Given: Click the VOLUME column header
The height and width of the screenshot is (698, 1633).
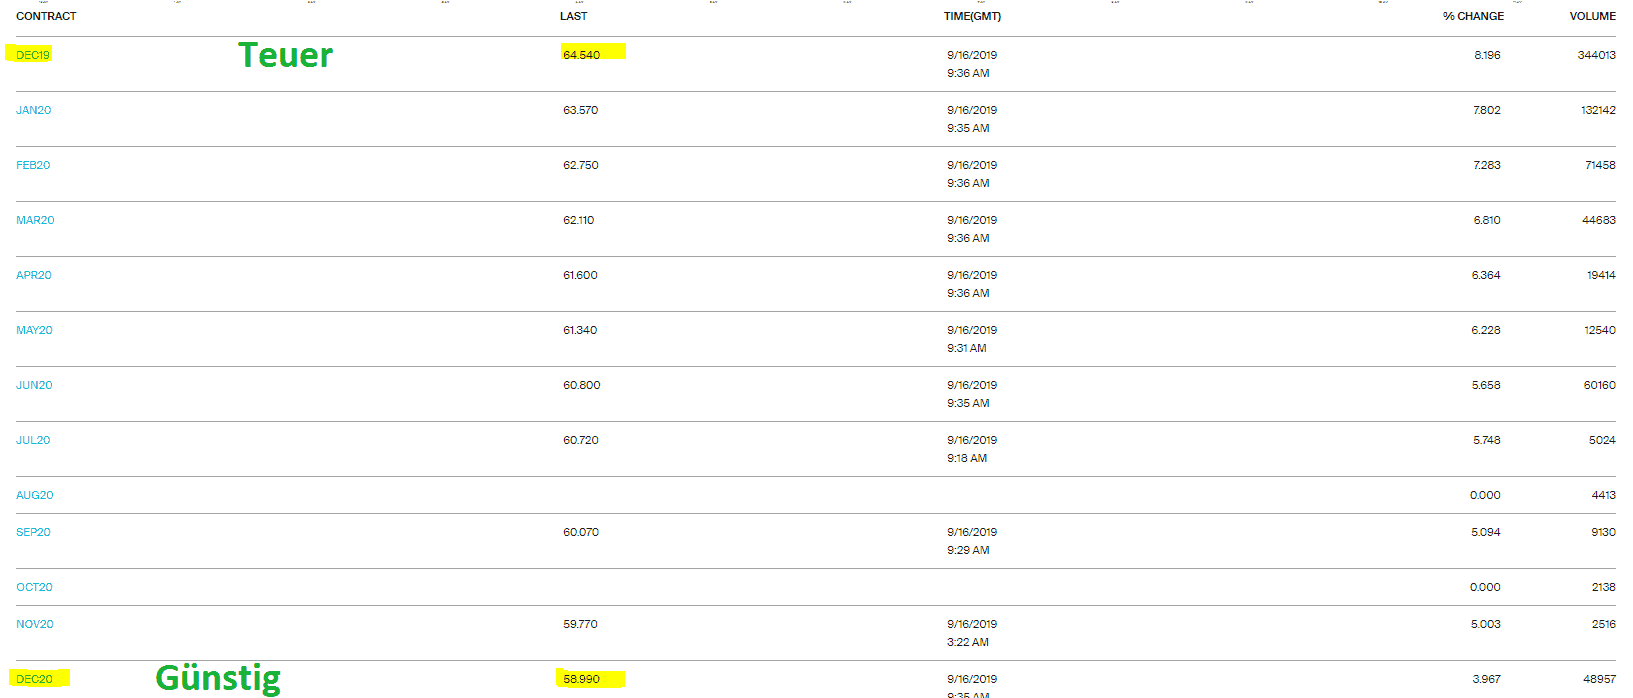Looking at the screenshot, I should (1592, 16).
